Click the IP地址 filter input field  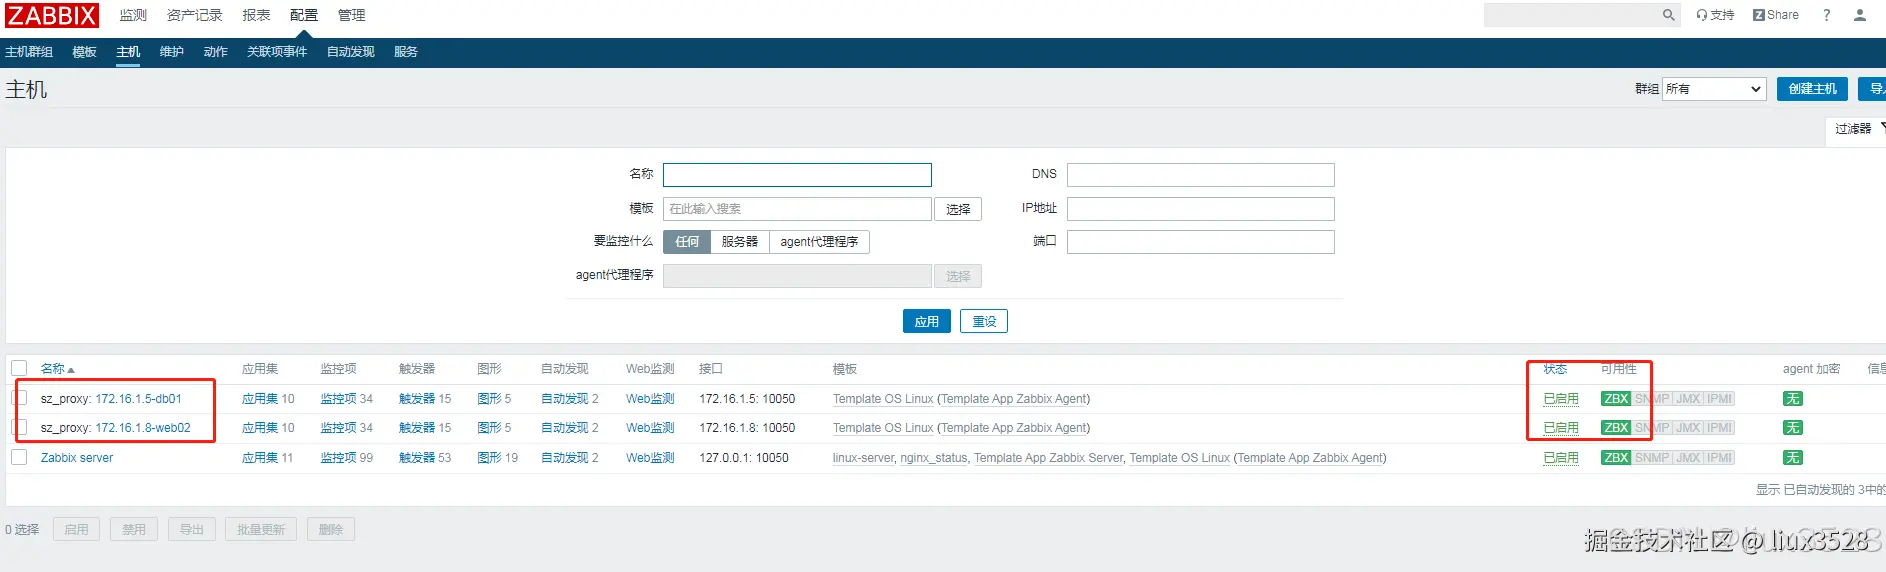pyautogui.click(x=1200, y=209)
